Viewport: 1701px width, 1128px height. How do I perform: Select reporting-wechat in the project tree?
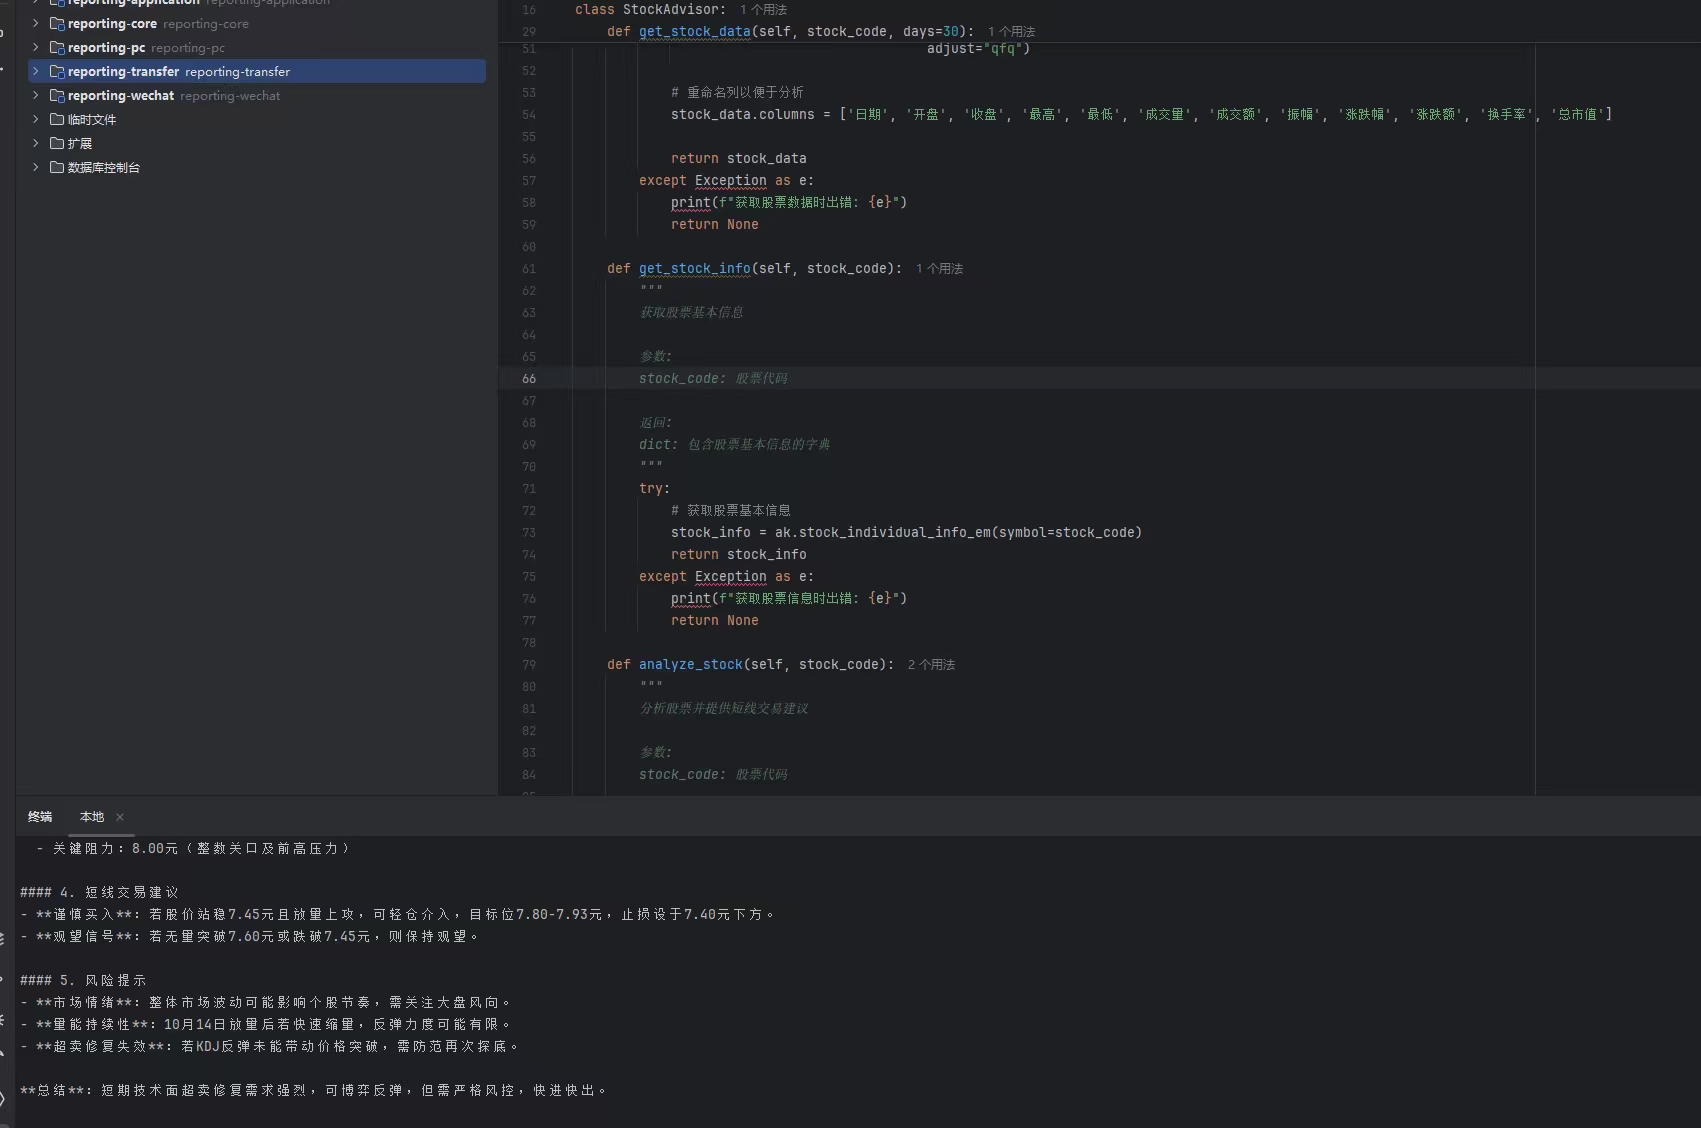(121, 96)
